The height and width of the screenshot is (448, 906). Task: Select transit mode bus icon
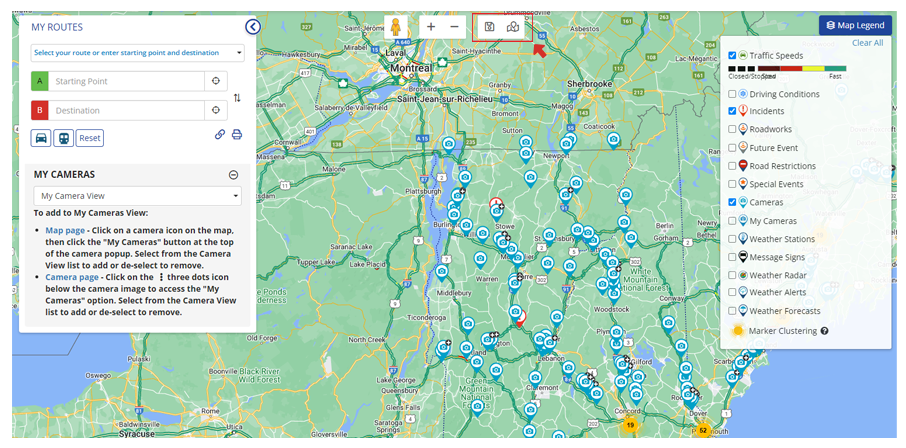coord(63,138)
